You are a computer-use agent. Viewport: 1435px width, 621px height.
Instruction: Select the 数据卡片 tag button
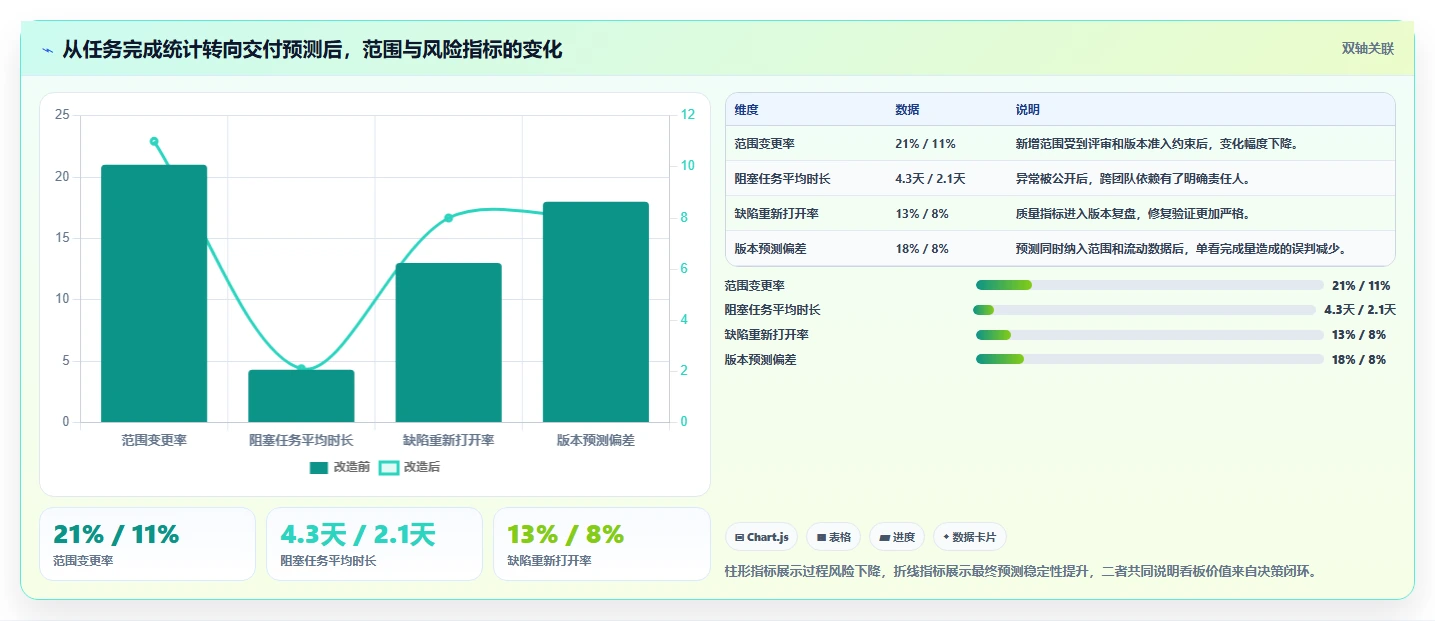click(970, 537)
